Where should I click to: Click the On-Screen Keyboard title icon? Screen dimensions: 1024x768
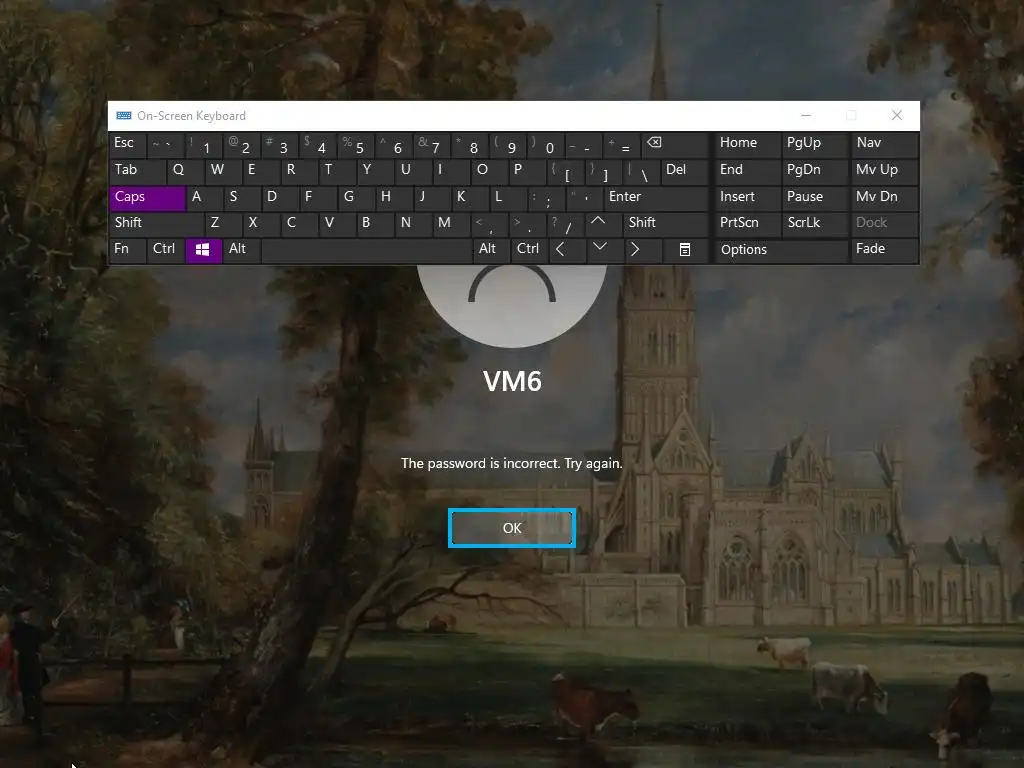pyautogui.click(x=123, y=116)
